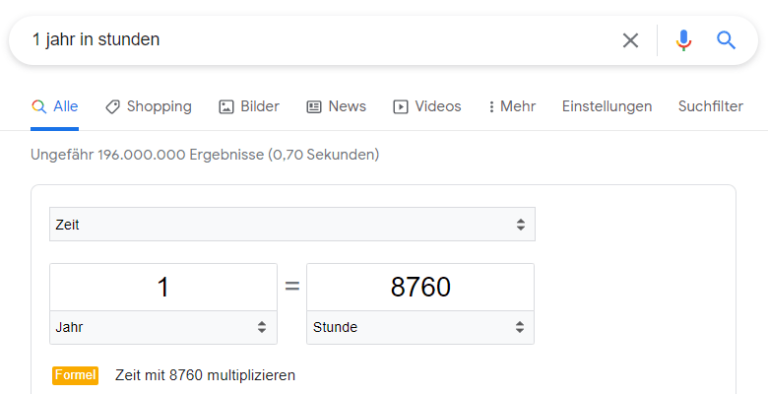Click the orange Formel label
This screenshot has height=394, width=768.
[75, 375]
